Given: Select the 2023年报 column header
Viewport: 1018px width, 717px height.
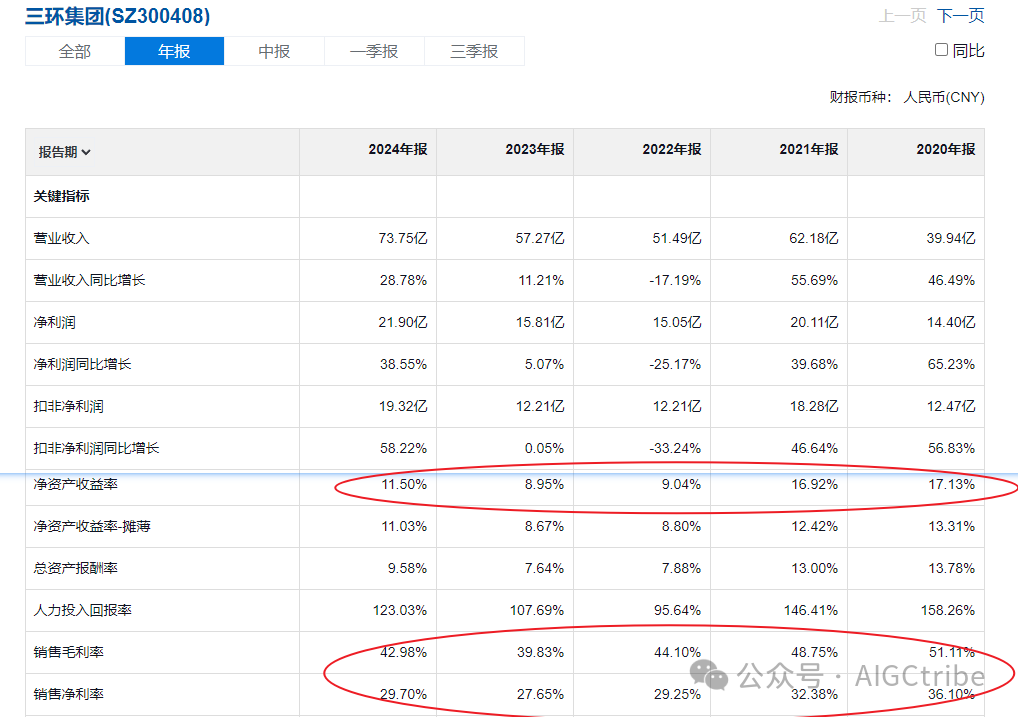Looking at the screenshot, I should click(x=534, y=149).
